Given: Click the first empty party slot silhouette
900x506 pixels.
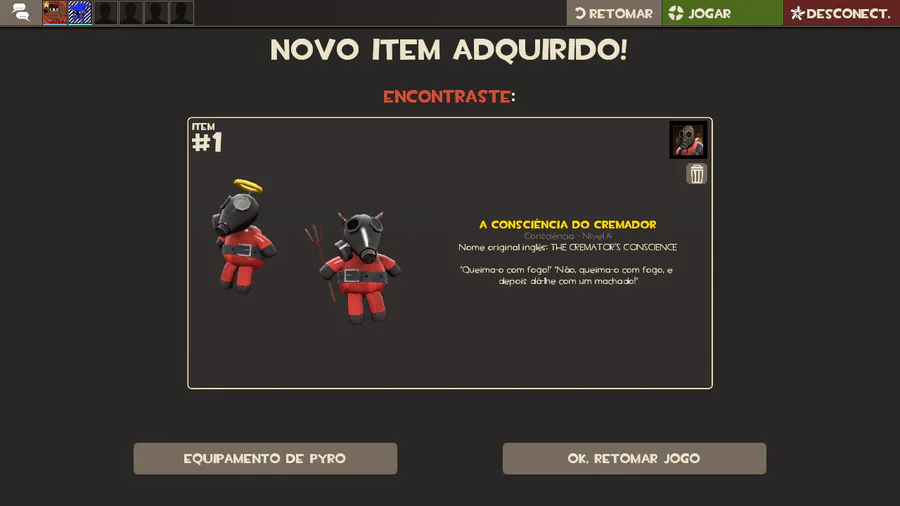Looking at the screenshot, I should (106, 13).
